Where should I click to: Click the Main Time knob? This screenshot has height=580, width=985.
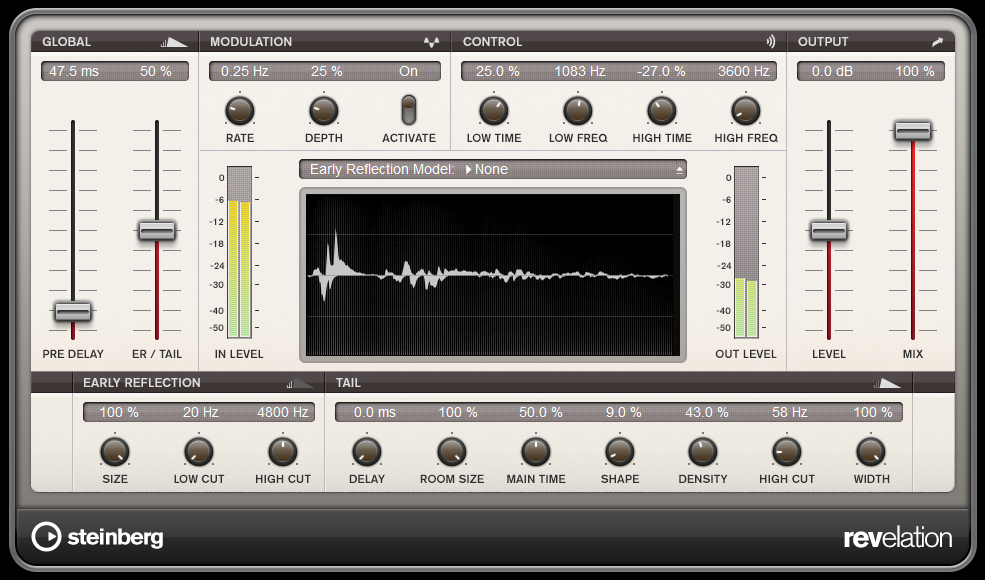click(x=536, y=452)
